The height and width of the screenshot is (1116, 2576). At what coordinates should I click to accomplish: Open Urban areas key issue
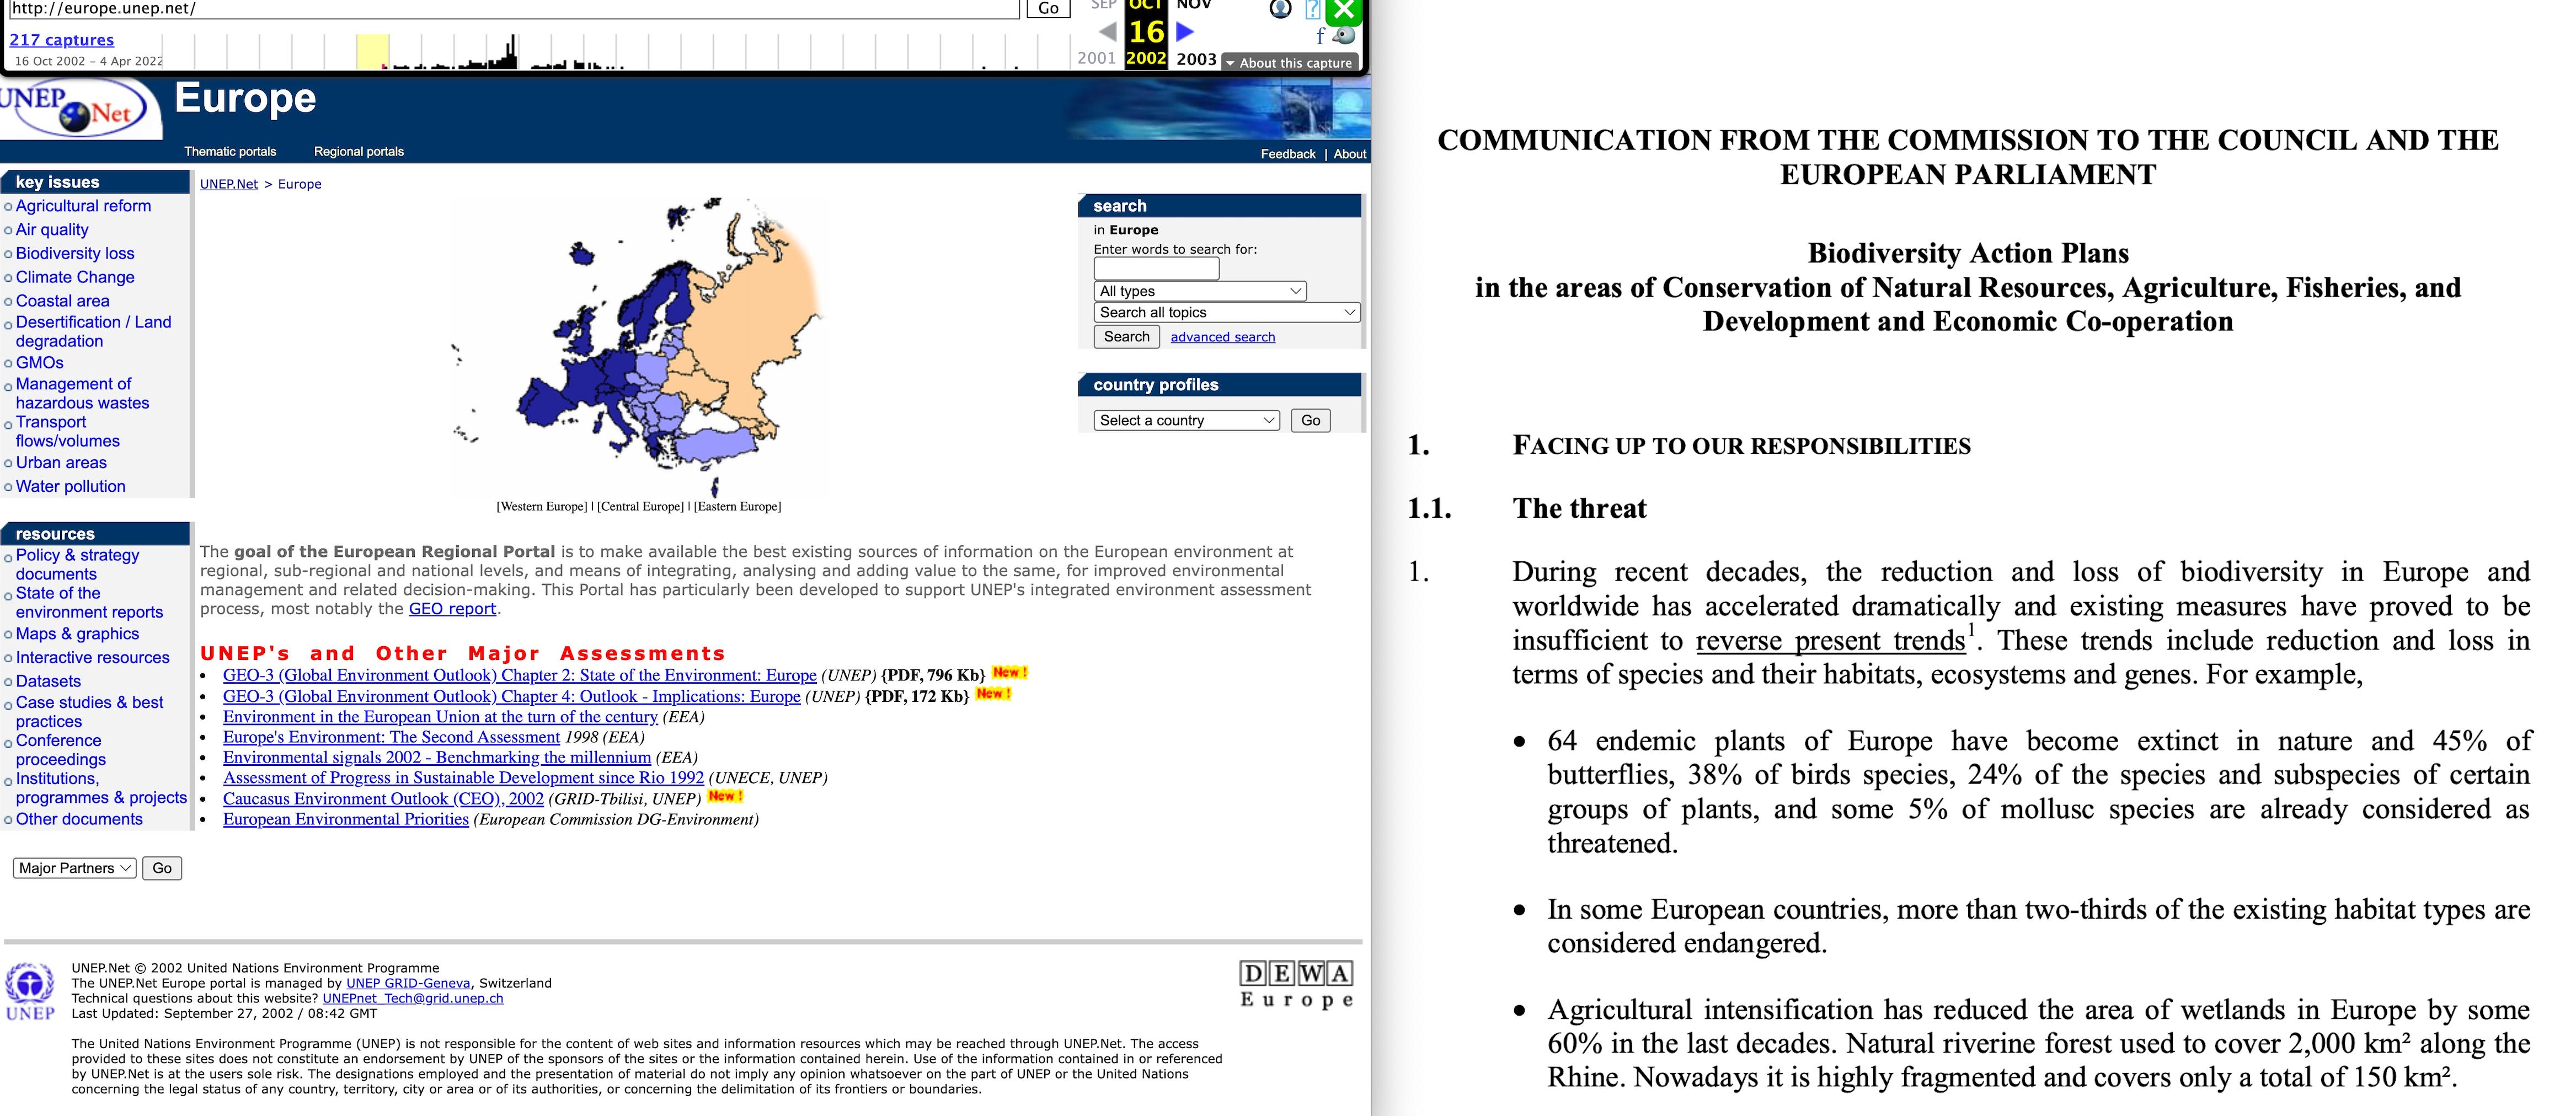(61, 463)
